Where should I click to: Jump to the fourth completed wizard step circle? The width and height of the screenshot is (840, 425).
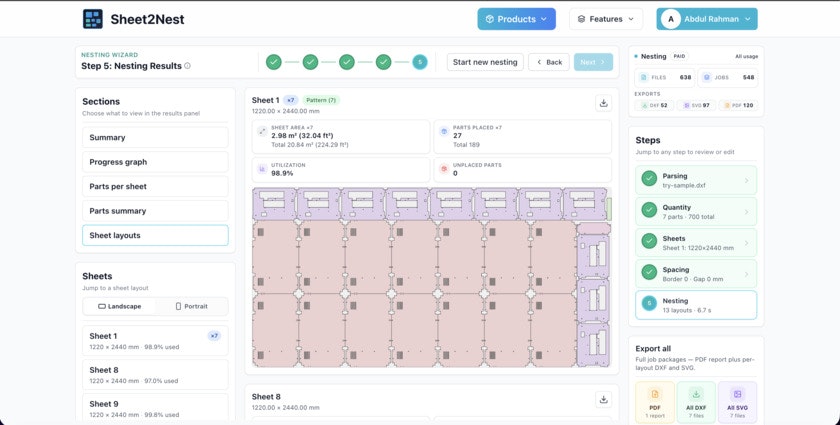[383, 62]
